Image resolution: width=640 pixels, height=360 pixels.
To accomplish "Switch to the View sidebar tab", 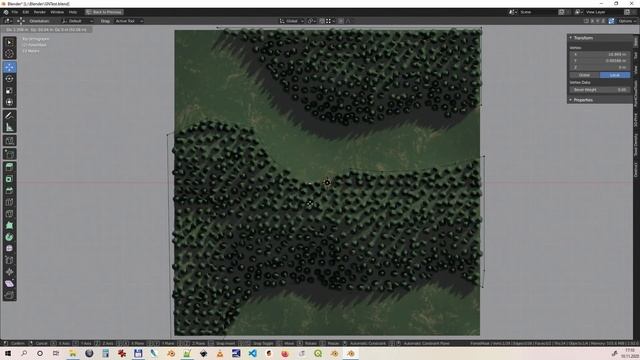I will point(636,69).
